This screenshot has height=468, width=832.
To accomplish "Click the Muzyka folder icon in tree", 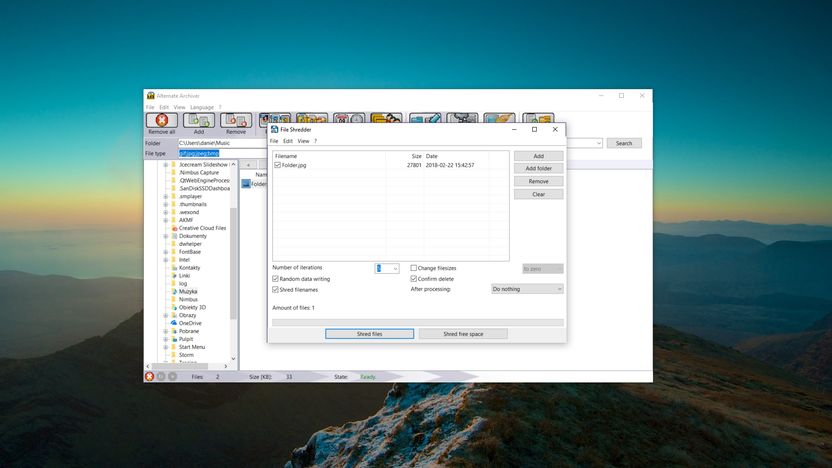I will [x=174, y=291].
